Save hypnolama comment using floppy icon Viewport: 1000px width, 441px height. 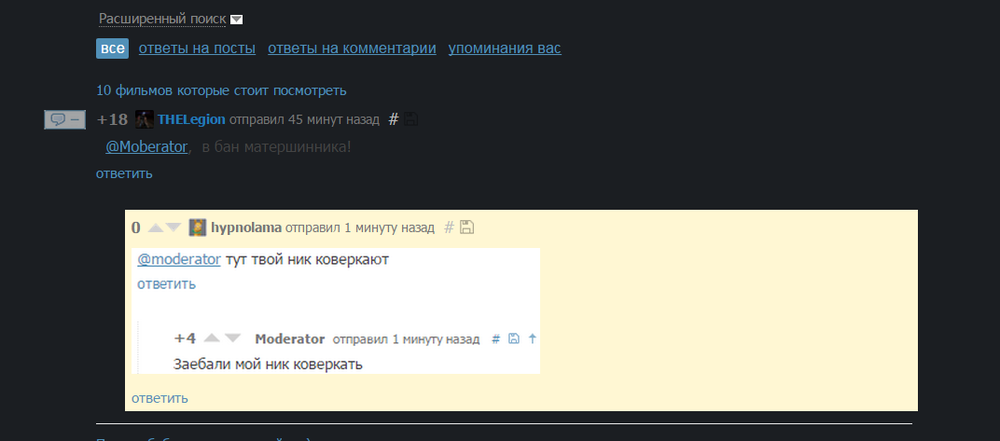[467, 227]
